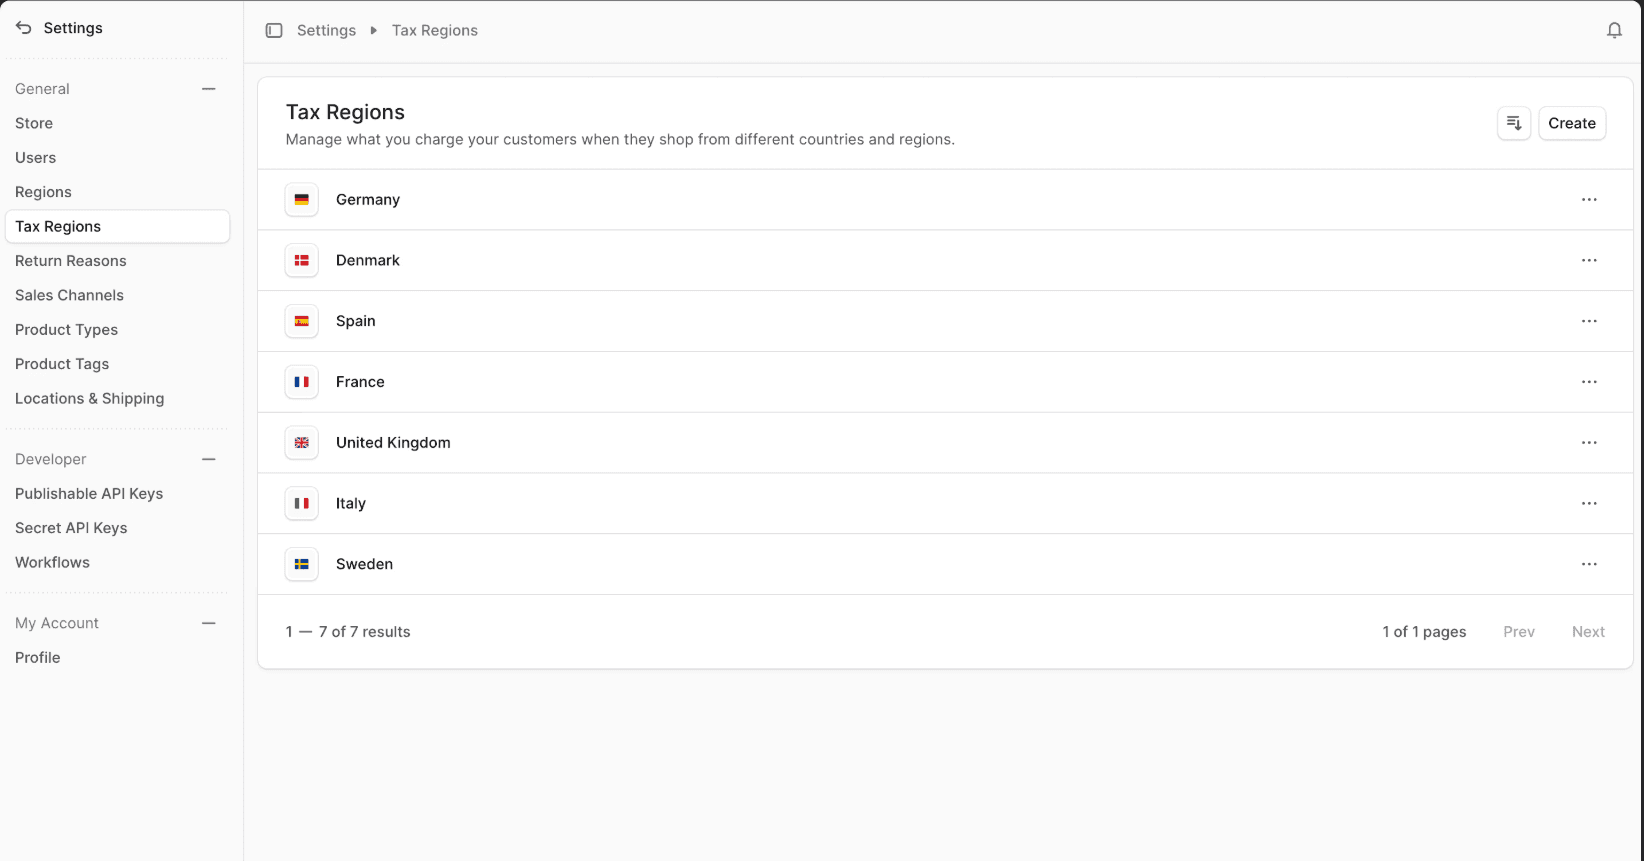Click the Spain flag icon
Viewport: 1644px width, 861px height.
coord(302,321)
